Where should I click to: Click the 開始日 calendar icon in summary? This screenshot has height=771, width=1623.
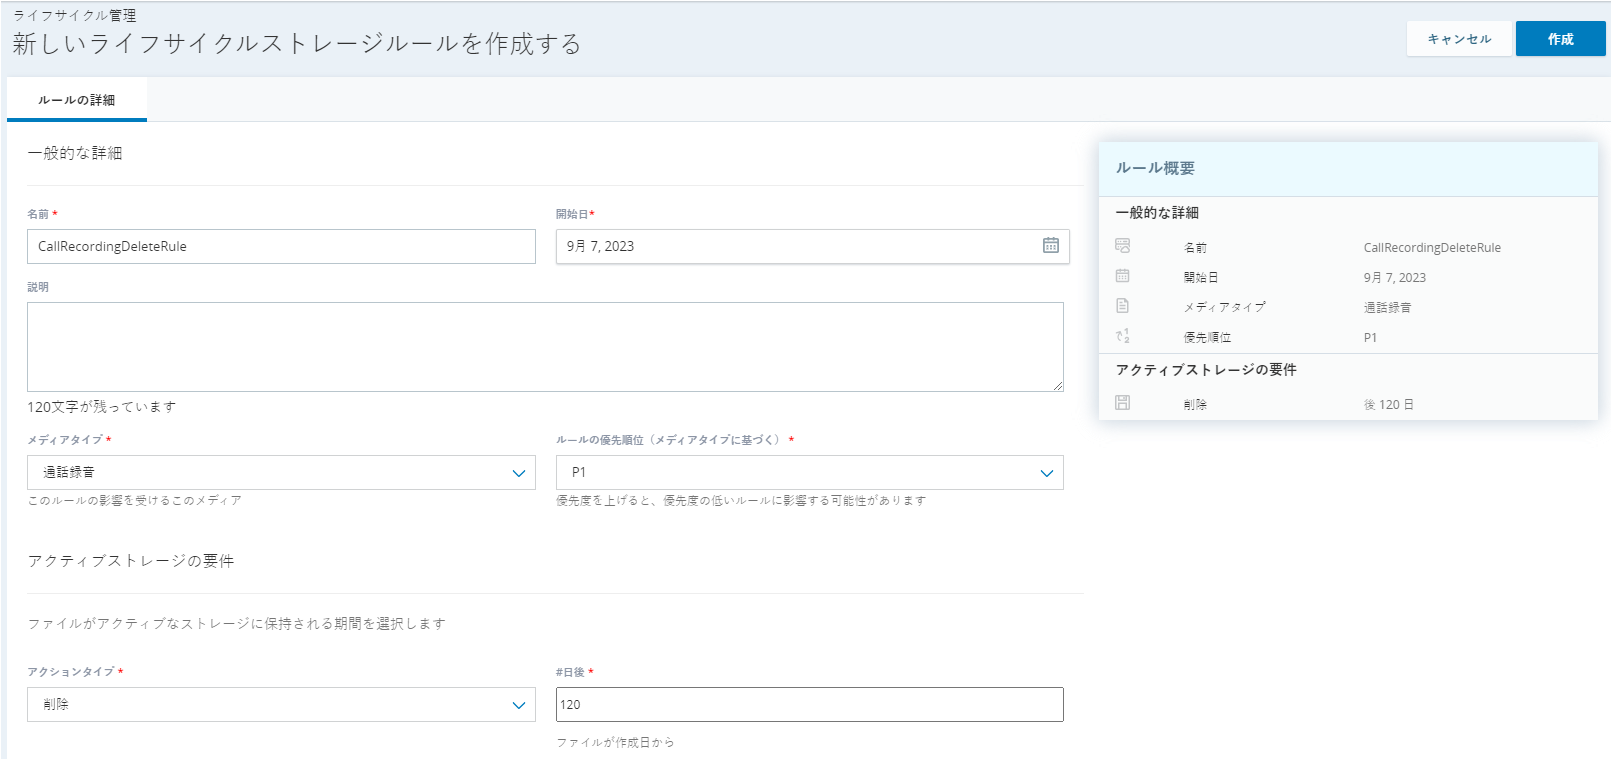(x=1122, y=276)
